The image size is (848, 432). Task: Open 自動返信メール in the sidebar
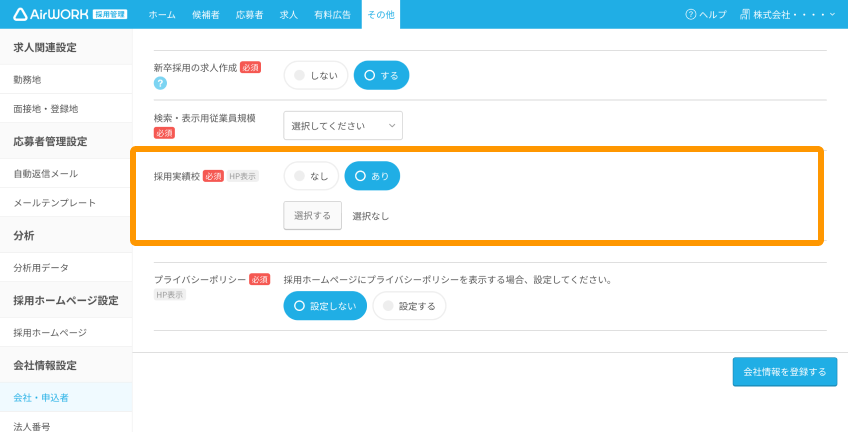[x=66, y=174]
